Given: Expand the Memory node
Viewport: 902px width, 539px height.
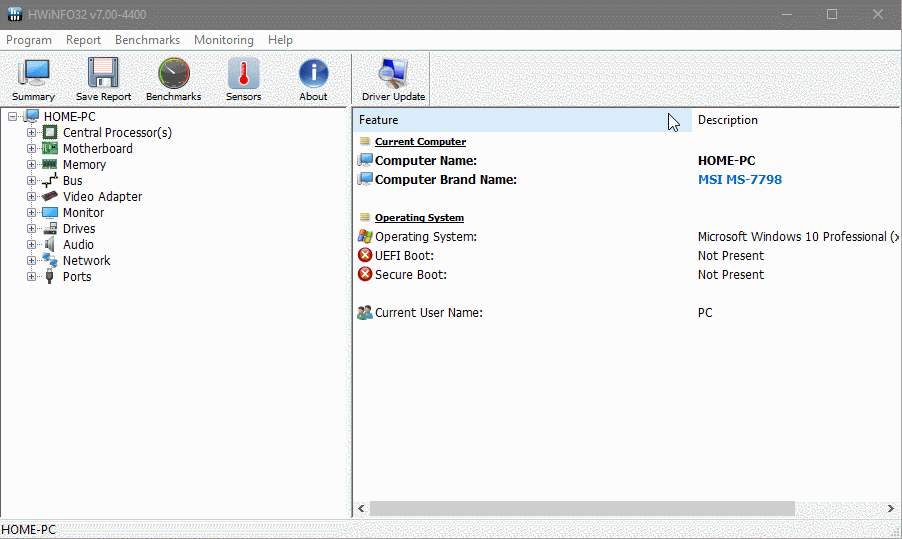Looking at the screenshot, I should click(x=31, y=165).
